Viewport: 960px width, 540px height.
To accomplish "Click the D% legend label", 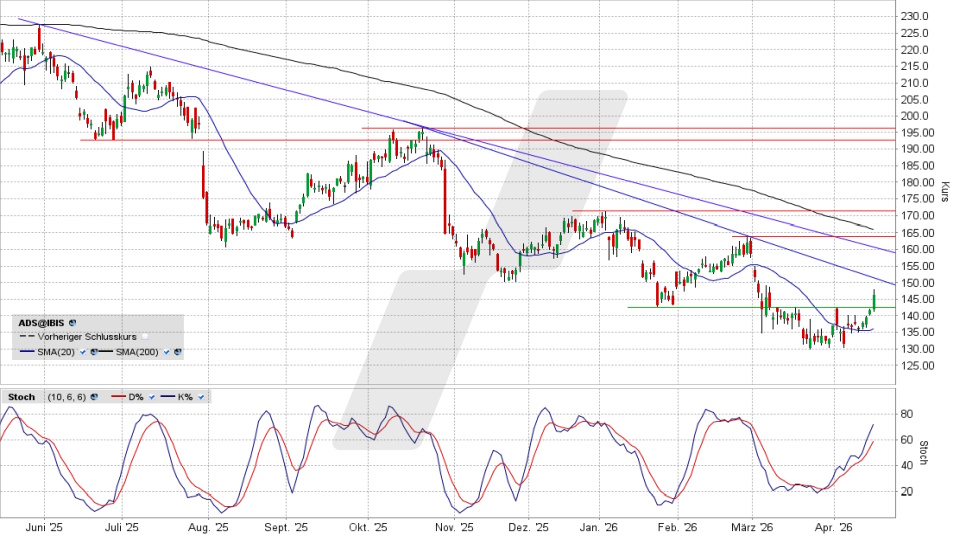I will tap(136, 397).
